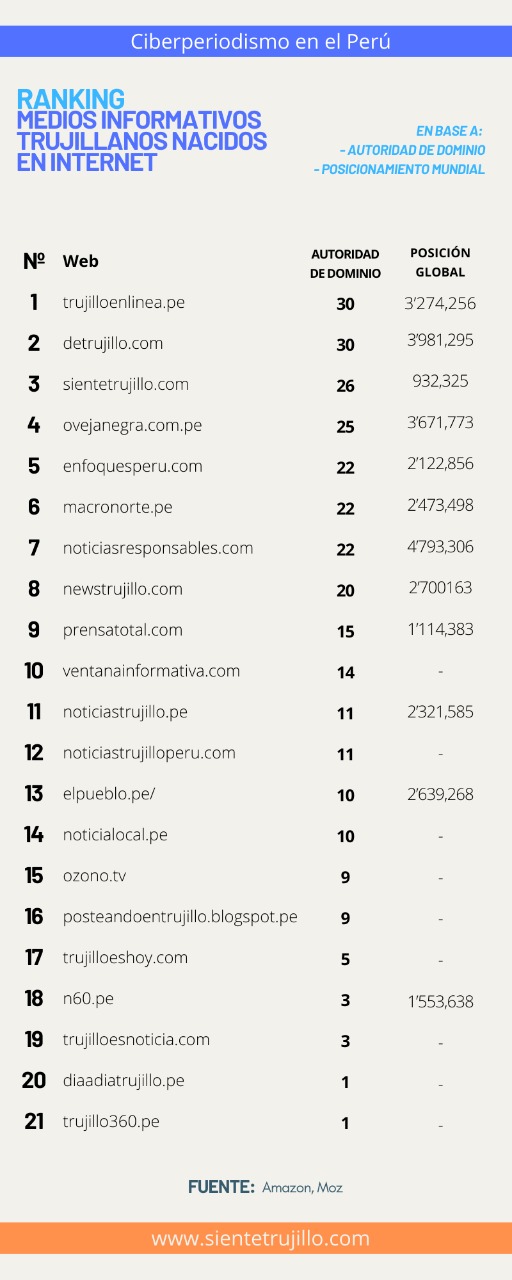Open posteandoentrujillo.blogspot.pe entry
Image resolution: width=512 pixels, height=1280 pixels.
point(180,917)
